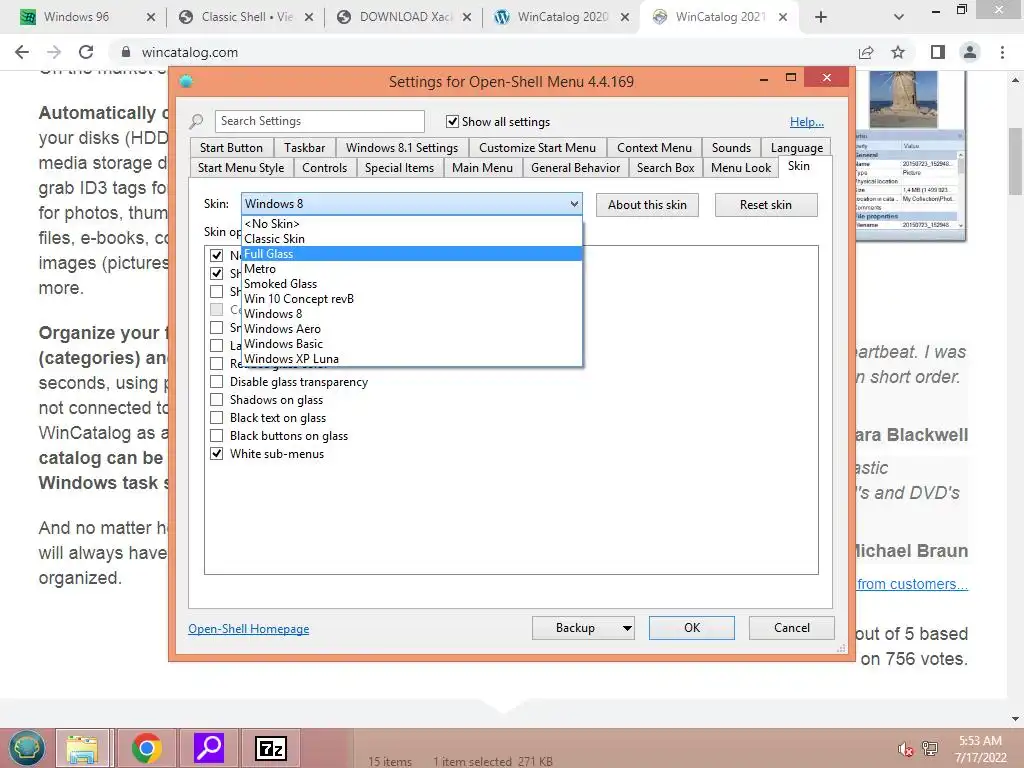The image size is (1024, 768).
Task: Open the Chrome profile avatar
Action: pos(970,52)
